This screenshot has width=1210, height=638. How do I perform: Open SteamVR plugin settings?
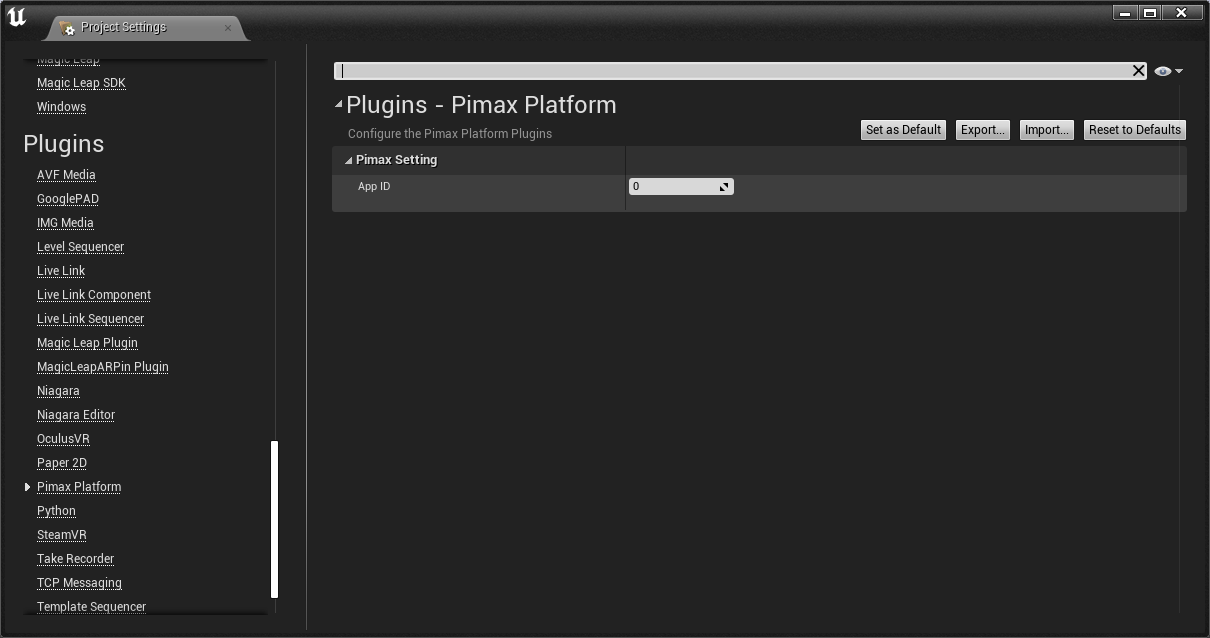(x=62, y=535)
